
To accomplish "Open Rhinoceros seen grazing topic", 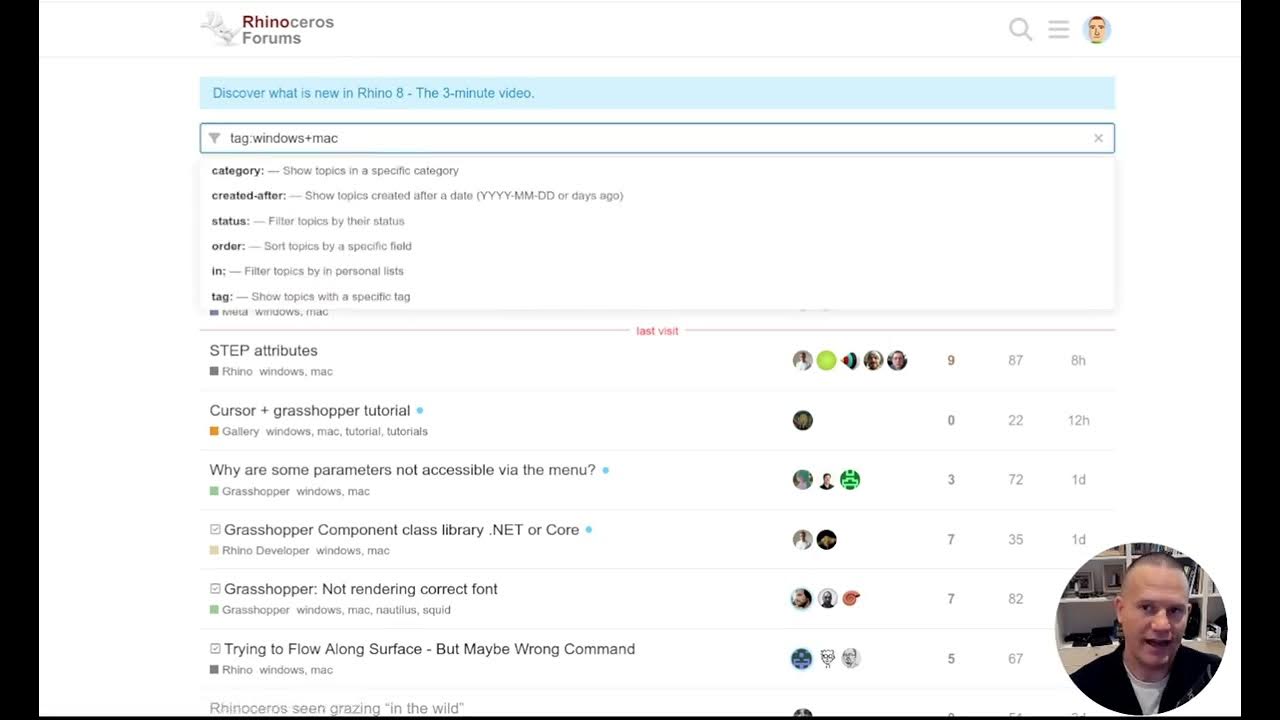I will (x=336, y=708).
